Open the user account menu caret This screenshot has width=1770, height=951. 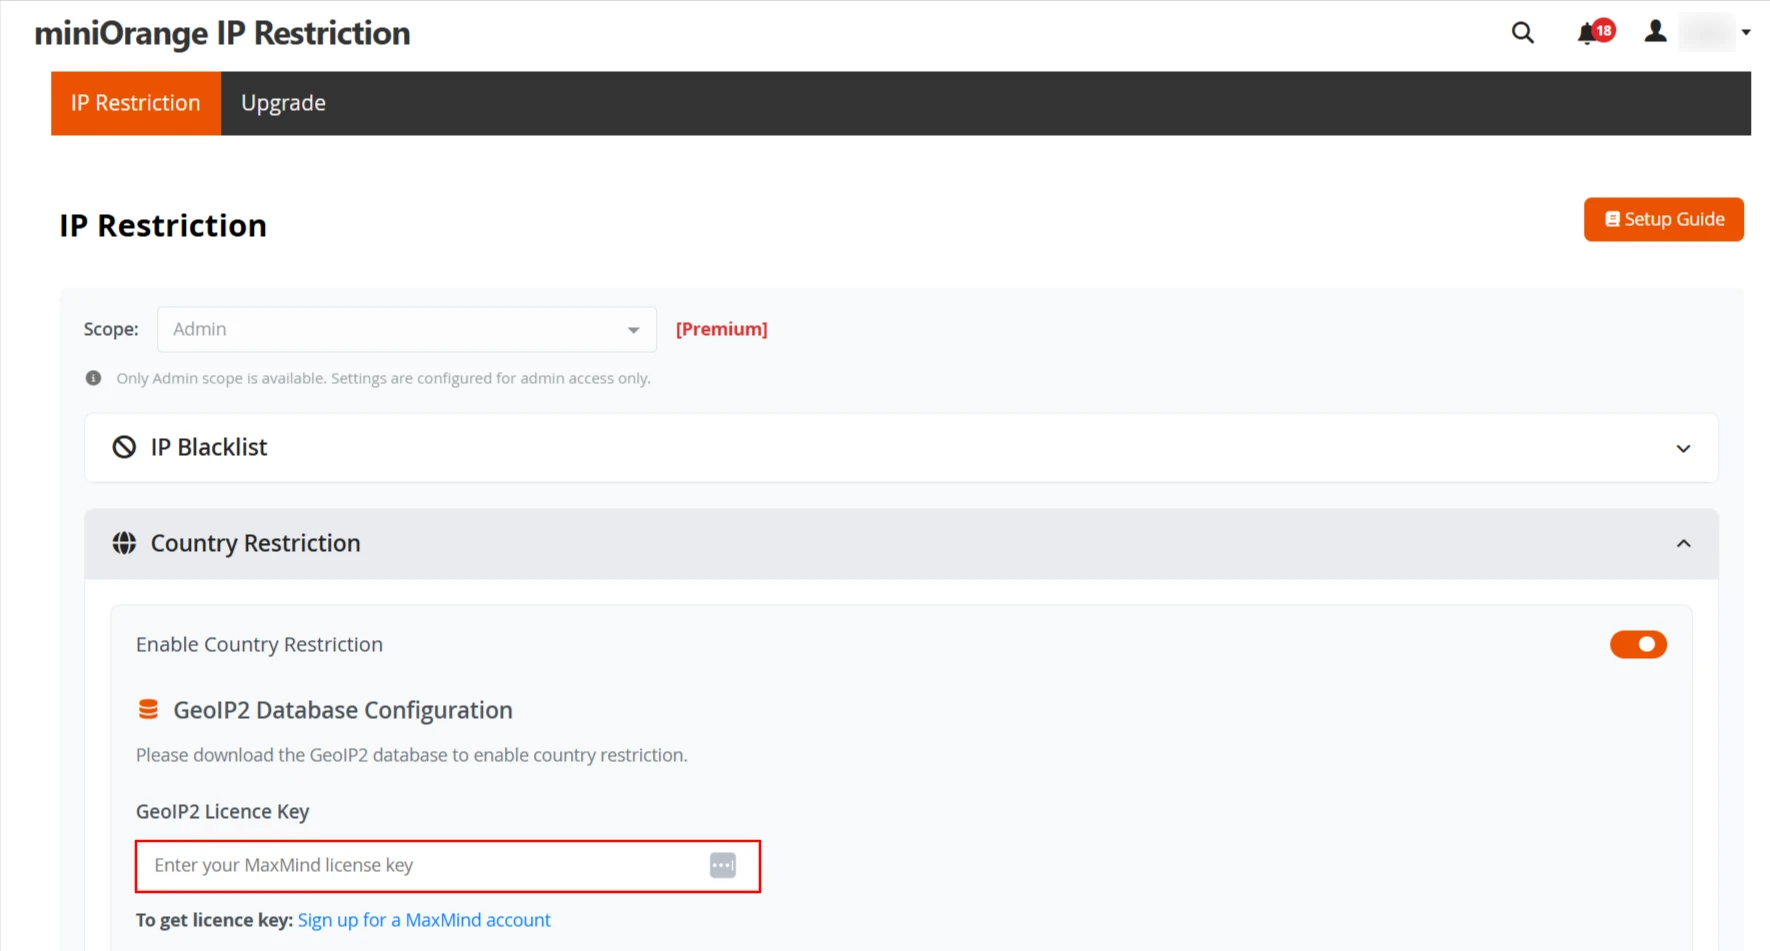click(1745, 32)
